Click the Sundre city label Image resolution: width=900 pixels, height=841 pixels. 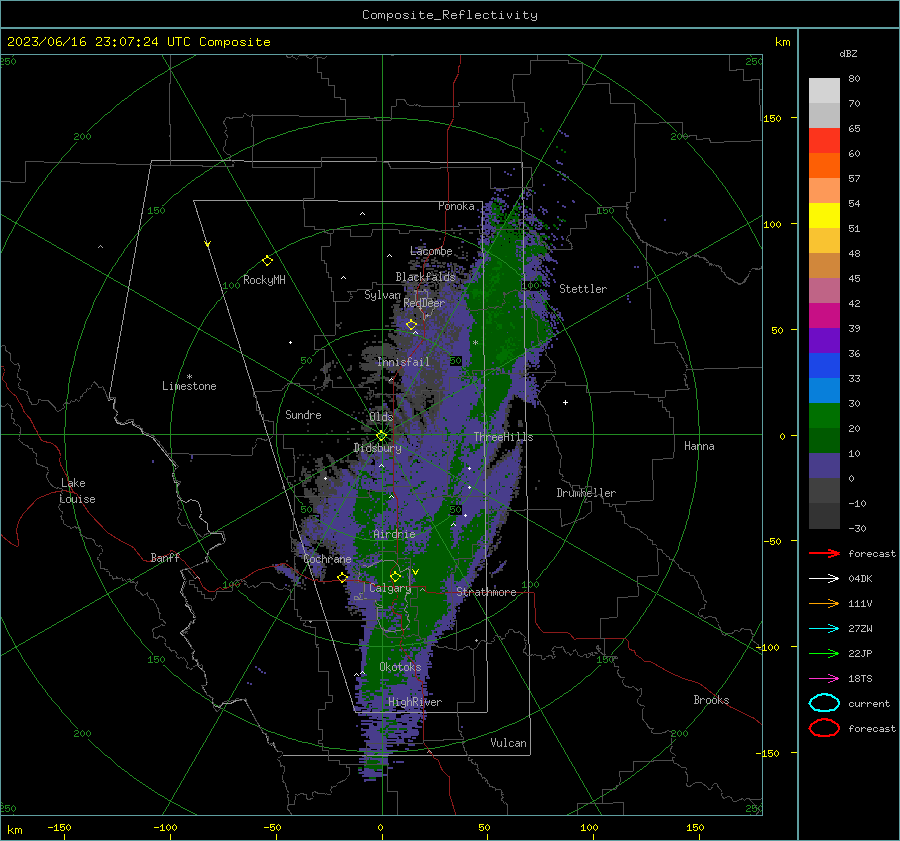point(303,414)
